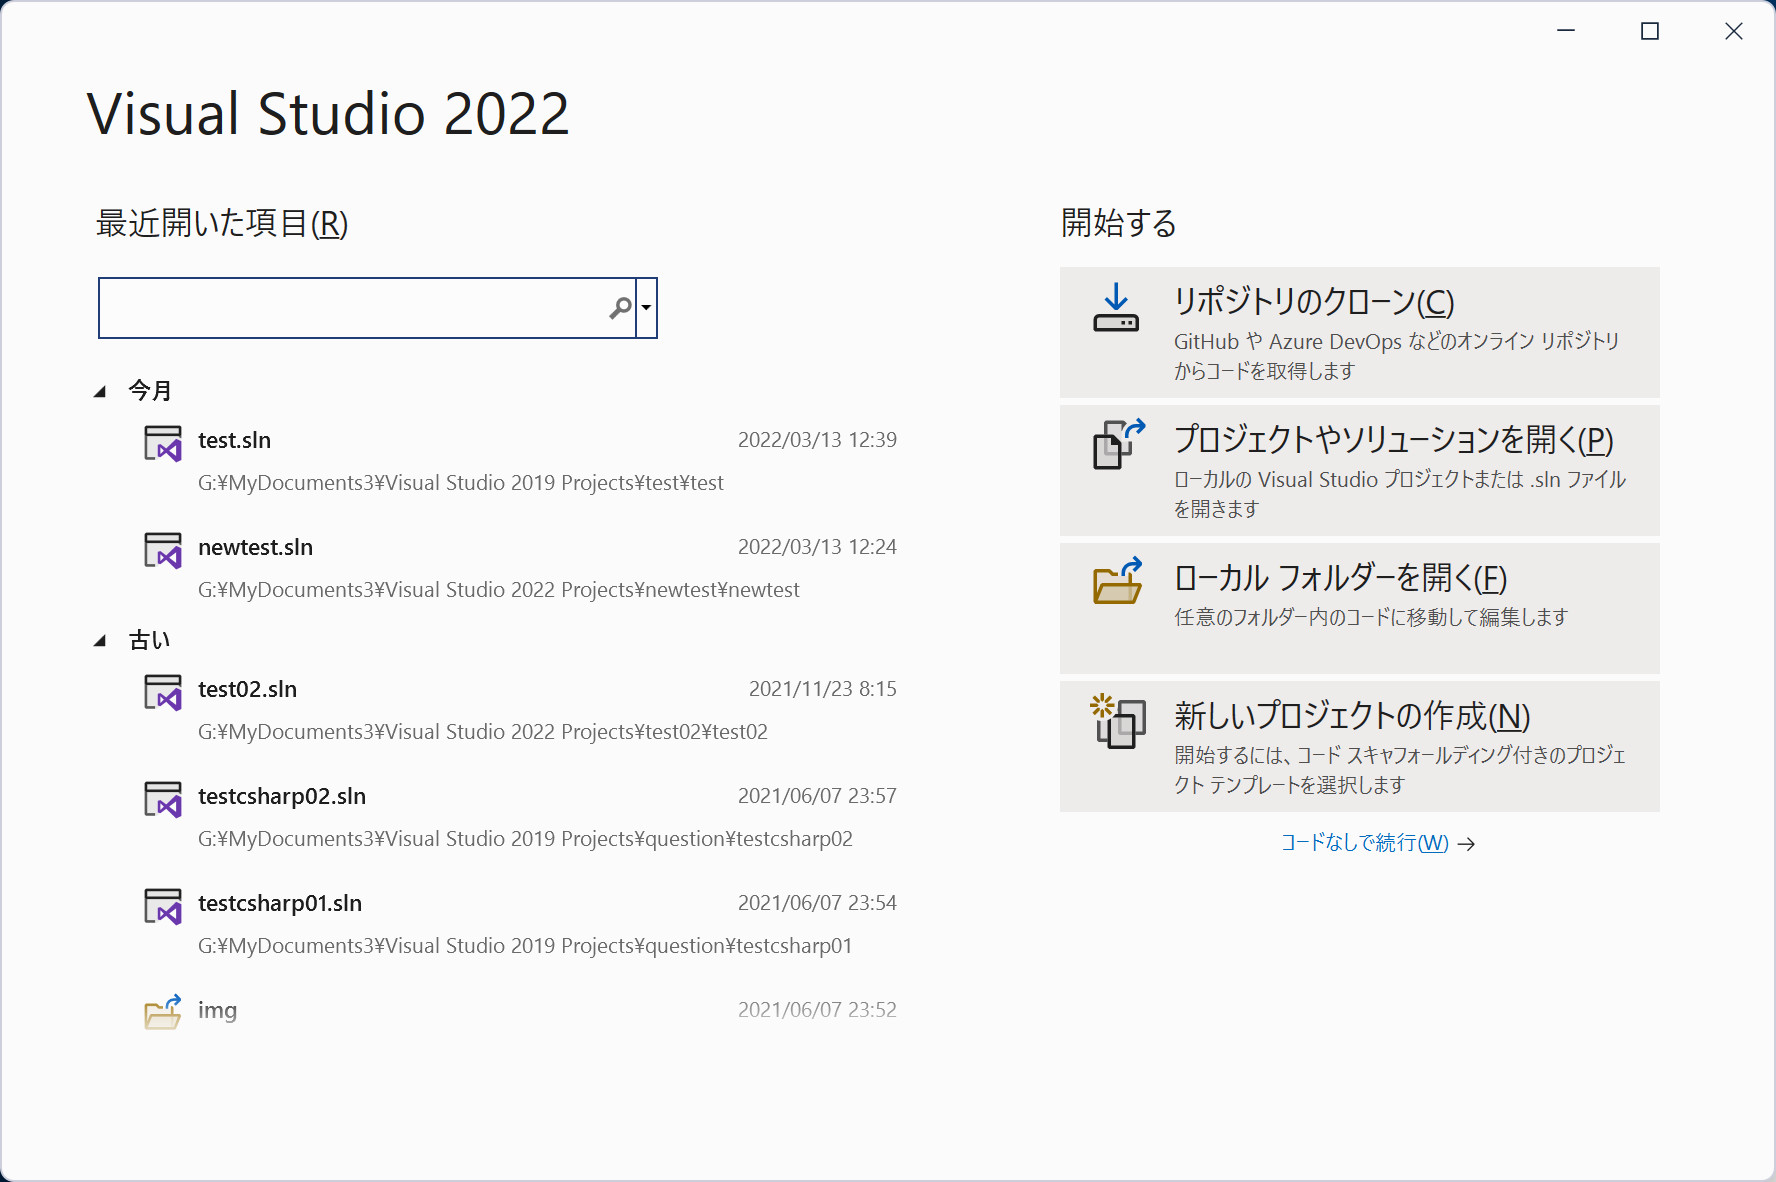Choose 新しいプロジェクトの作成(N) option
Viewport: 1776px width, 1182px height.
[1360, 746]
